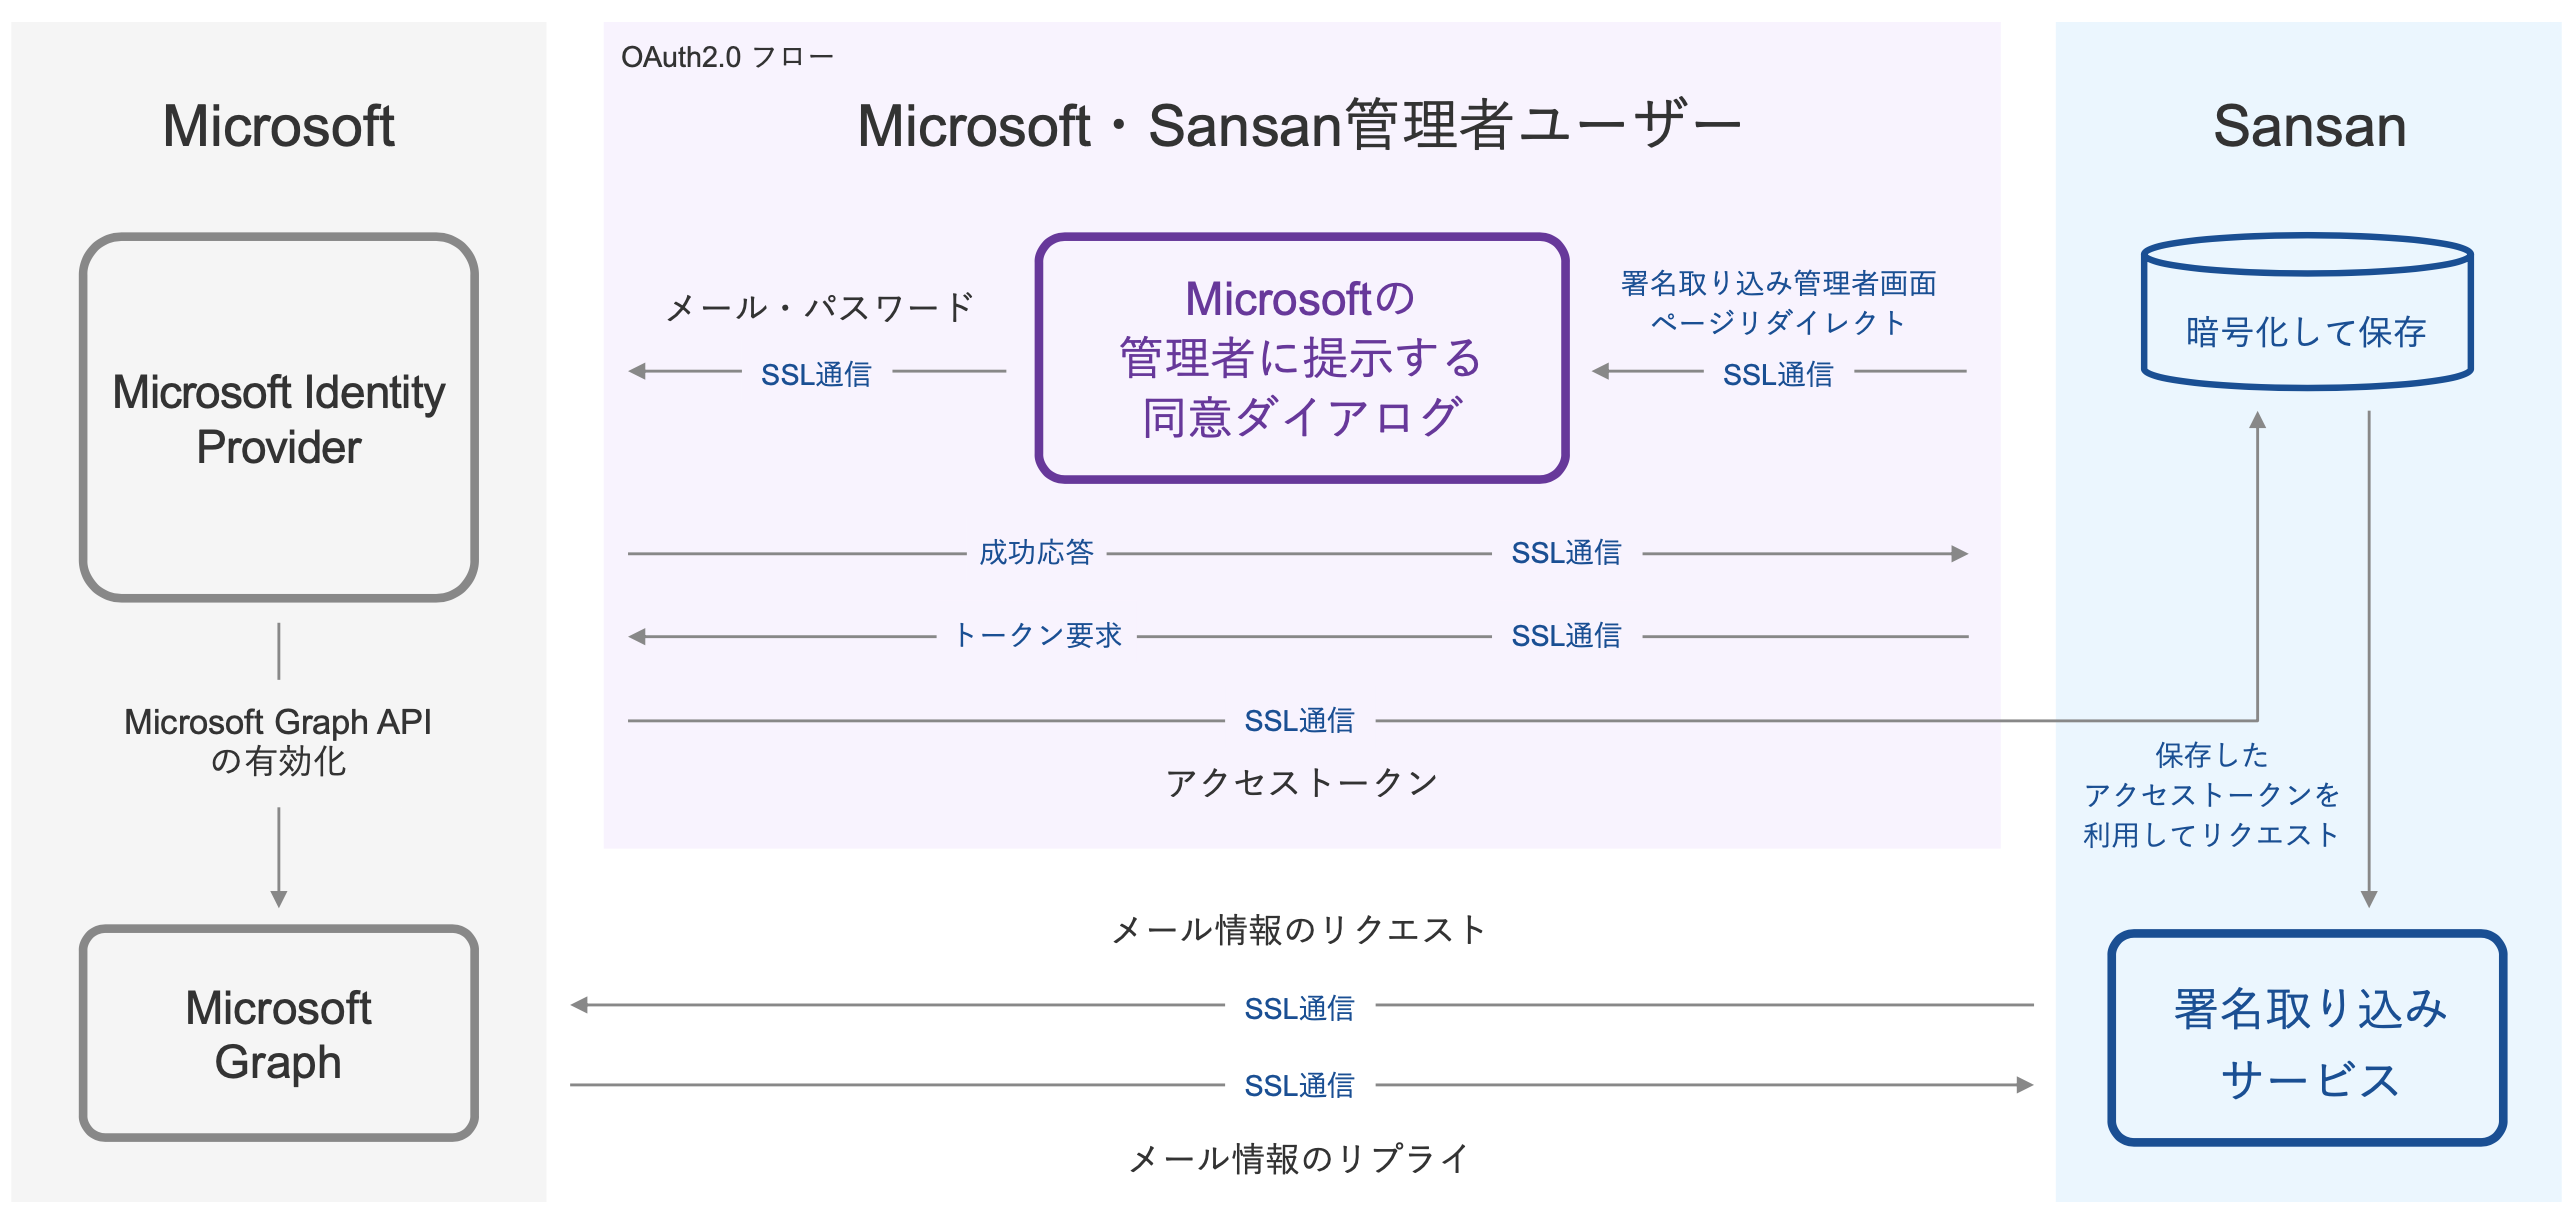Click SSL通信 label right of 成功応答

tap(1566, 553)
